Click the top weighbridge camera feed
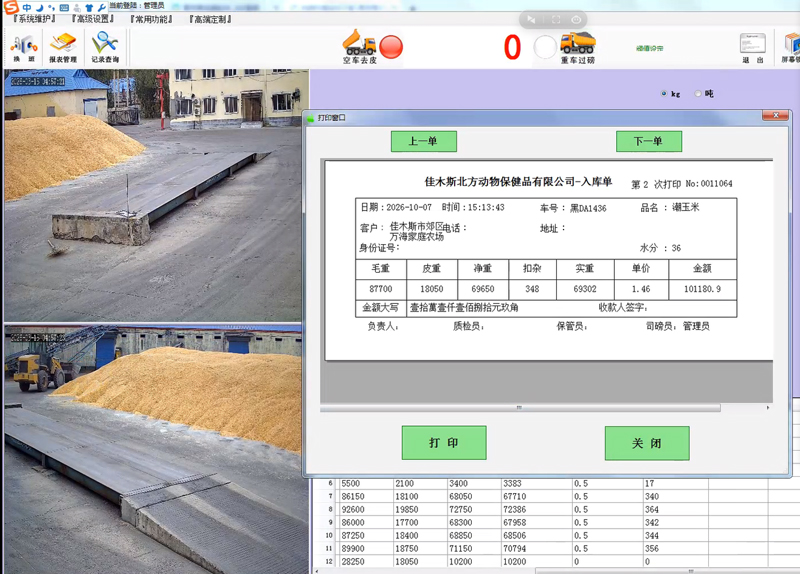This screenshot has width=800, height=574. pyautogui.click(x=156, y=195)
